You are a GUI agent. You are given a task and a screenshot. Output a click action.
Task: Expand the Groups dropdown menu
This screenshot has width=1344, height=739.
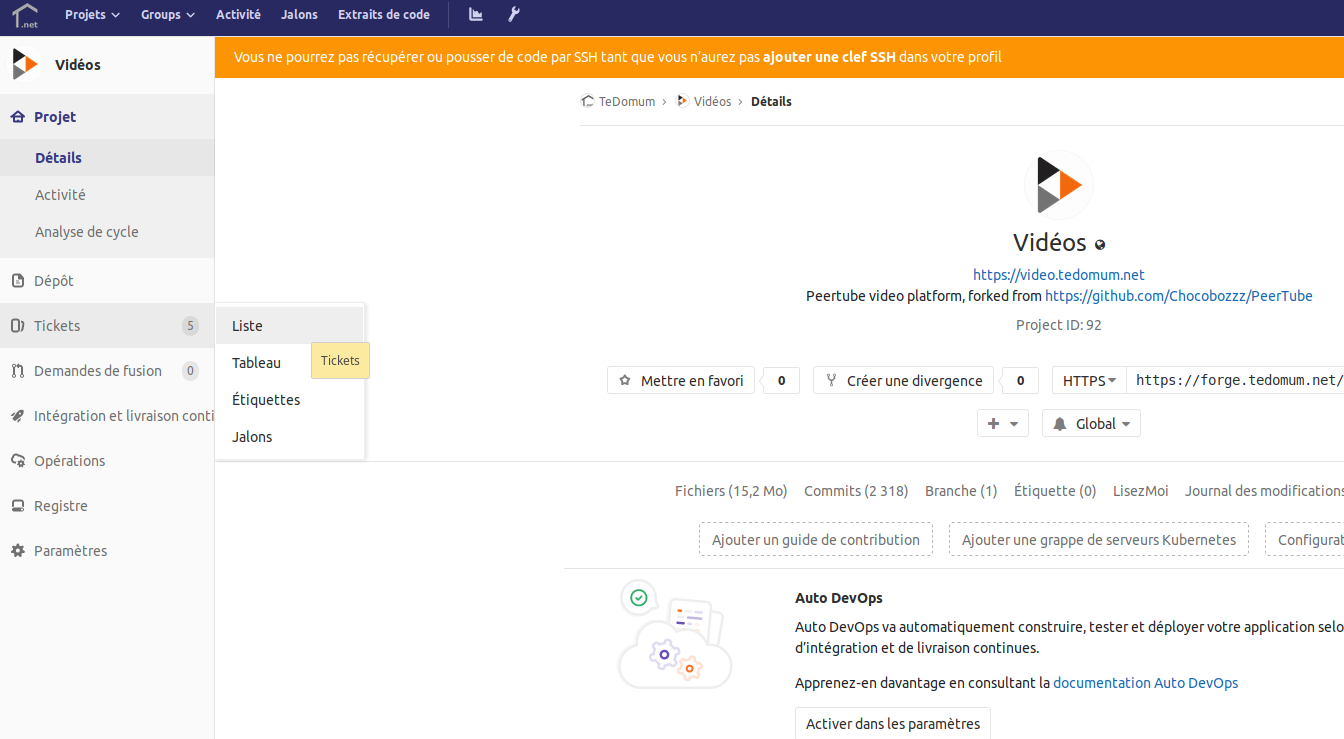pyautogui.click(x=167, y=15)
